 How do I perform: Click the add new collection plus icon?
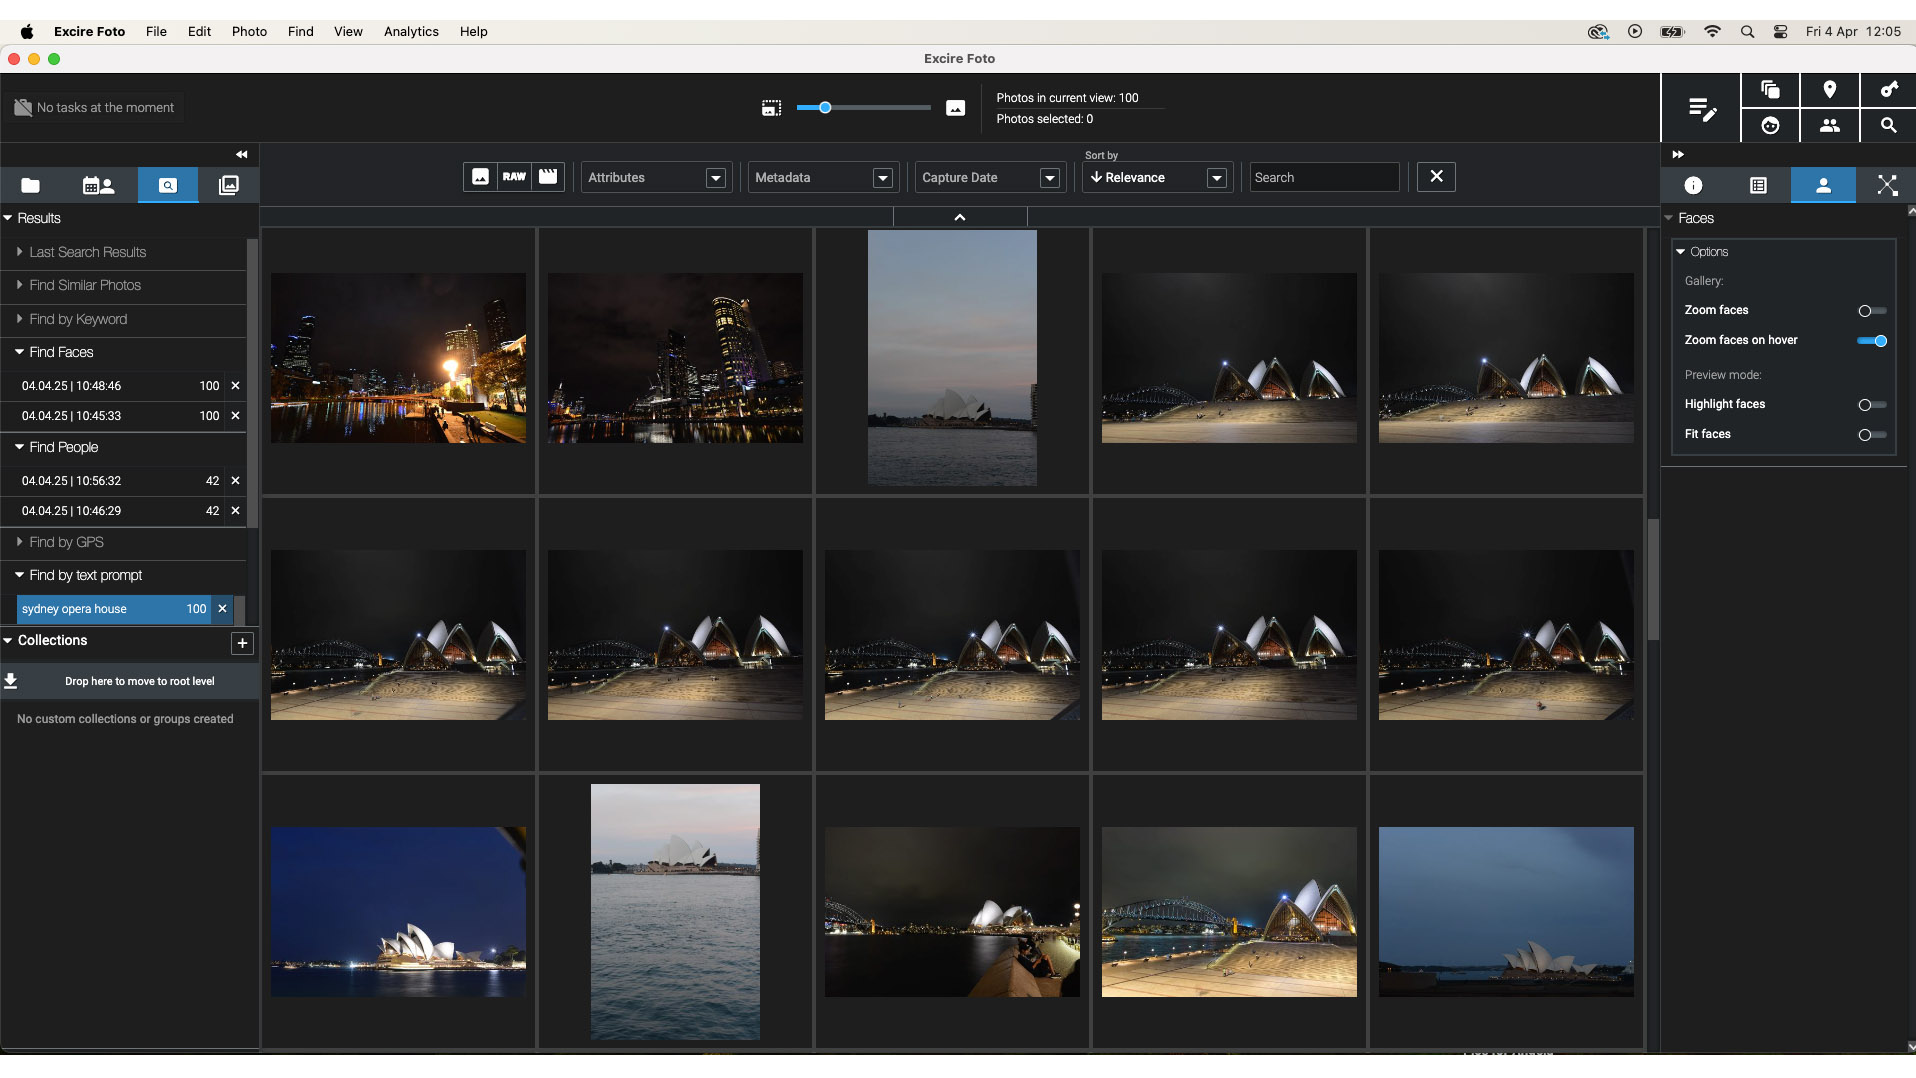(x=242, y=643)
